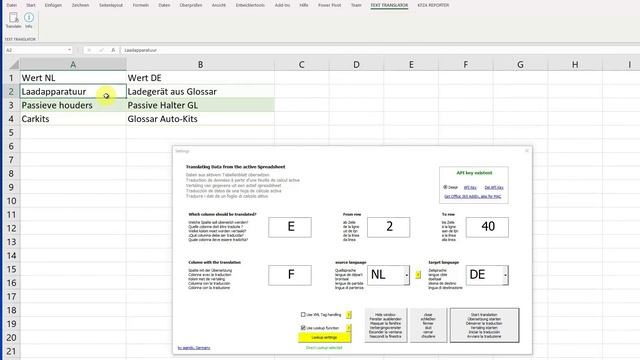Uncheck the Use Lookup function checkbox

[303, 328]
